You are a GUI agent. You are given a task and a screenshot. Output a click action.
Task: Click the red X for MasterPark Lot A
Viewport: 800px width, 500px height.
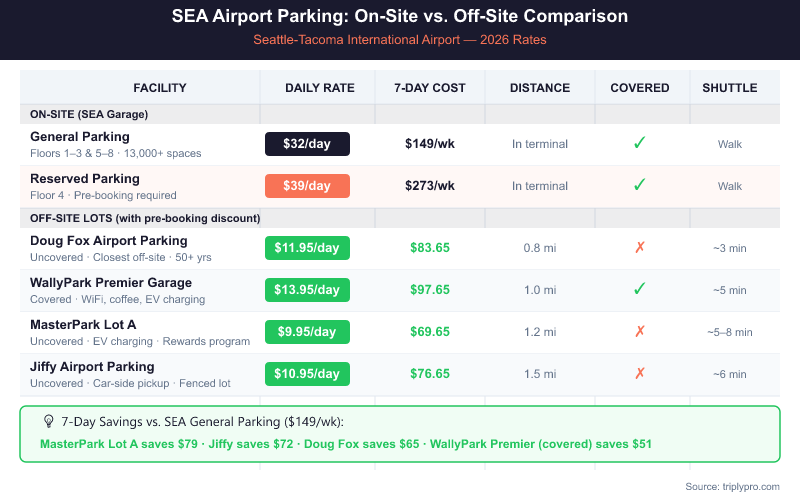[x=640, y=331]
